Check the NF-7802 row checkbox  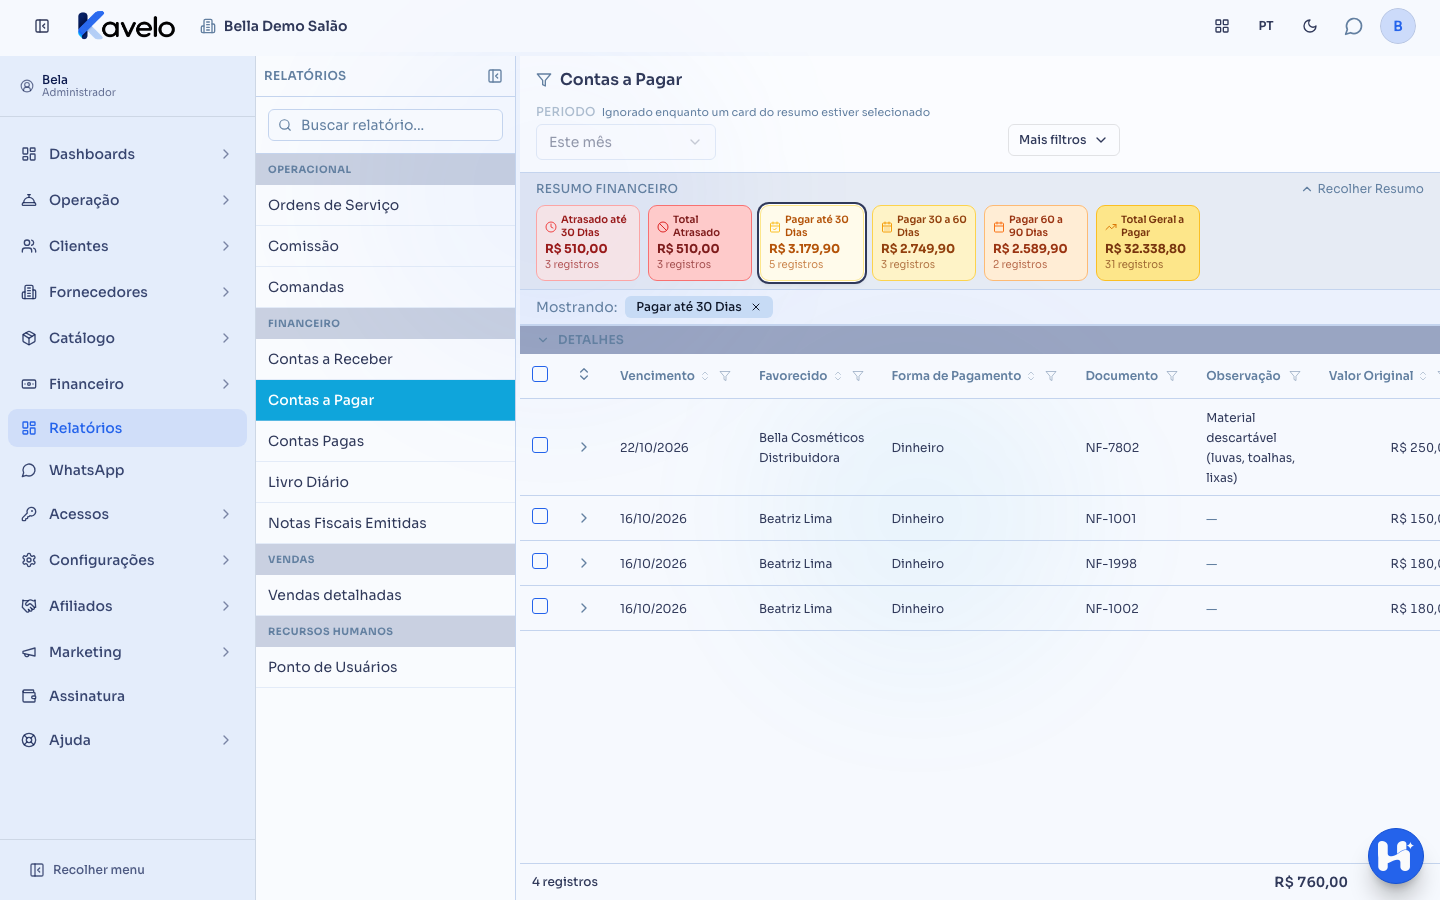[x=540, y=445]
